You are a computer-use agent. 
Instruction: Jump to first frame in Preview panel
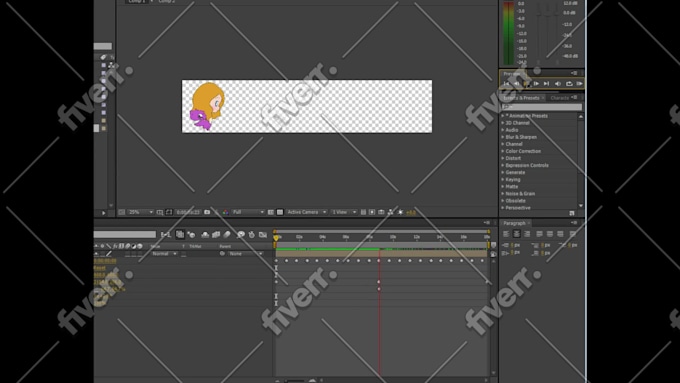(x=506, y=84)
